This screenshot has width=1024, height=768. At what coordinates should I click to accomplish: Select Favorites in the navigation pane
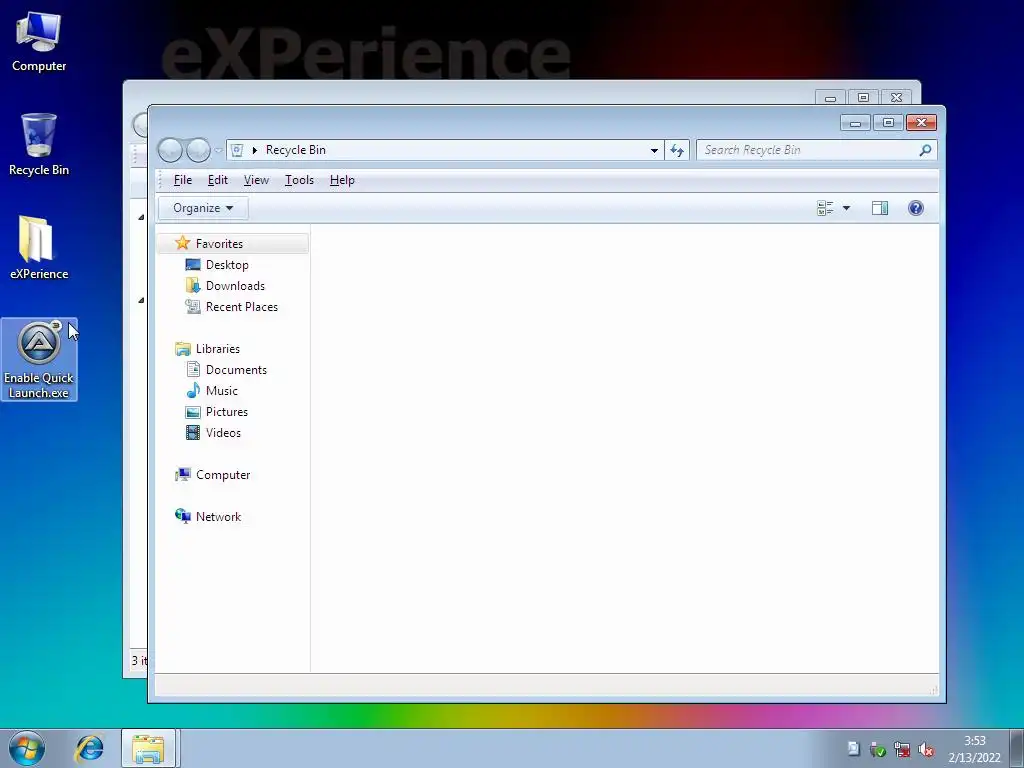coord(232,244)
